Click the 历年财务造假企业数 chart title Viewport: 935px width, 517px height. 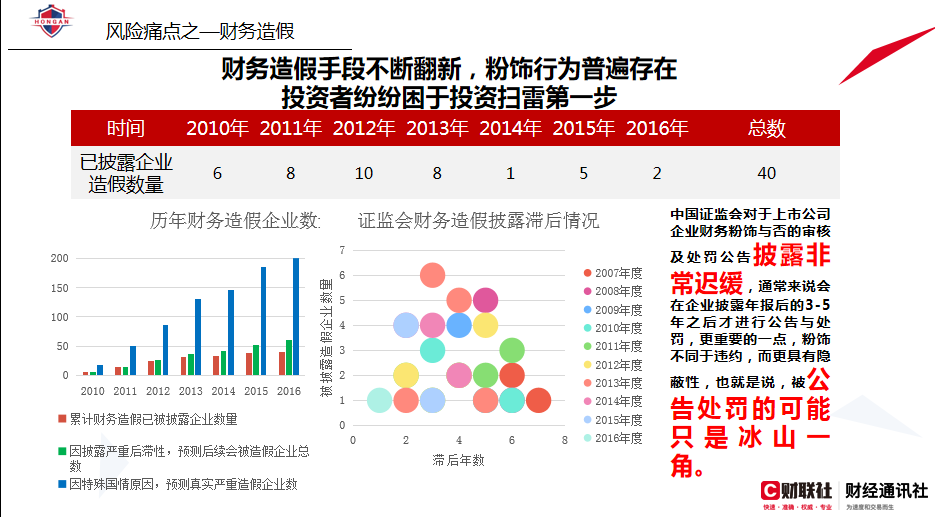coord(235,220)
